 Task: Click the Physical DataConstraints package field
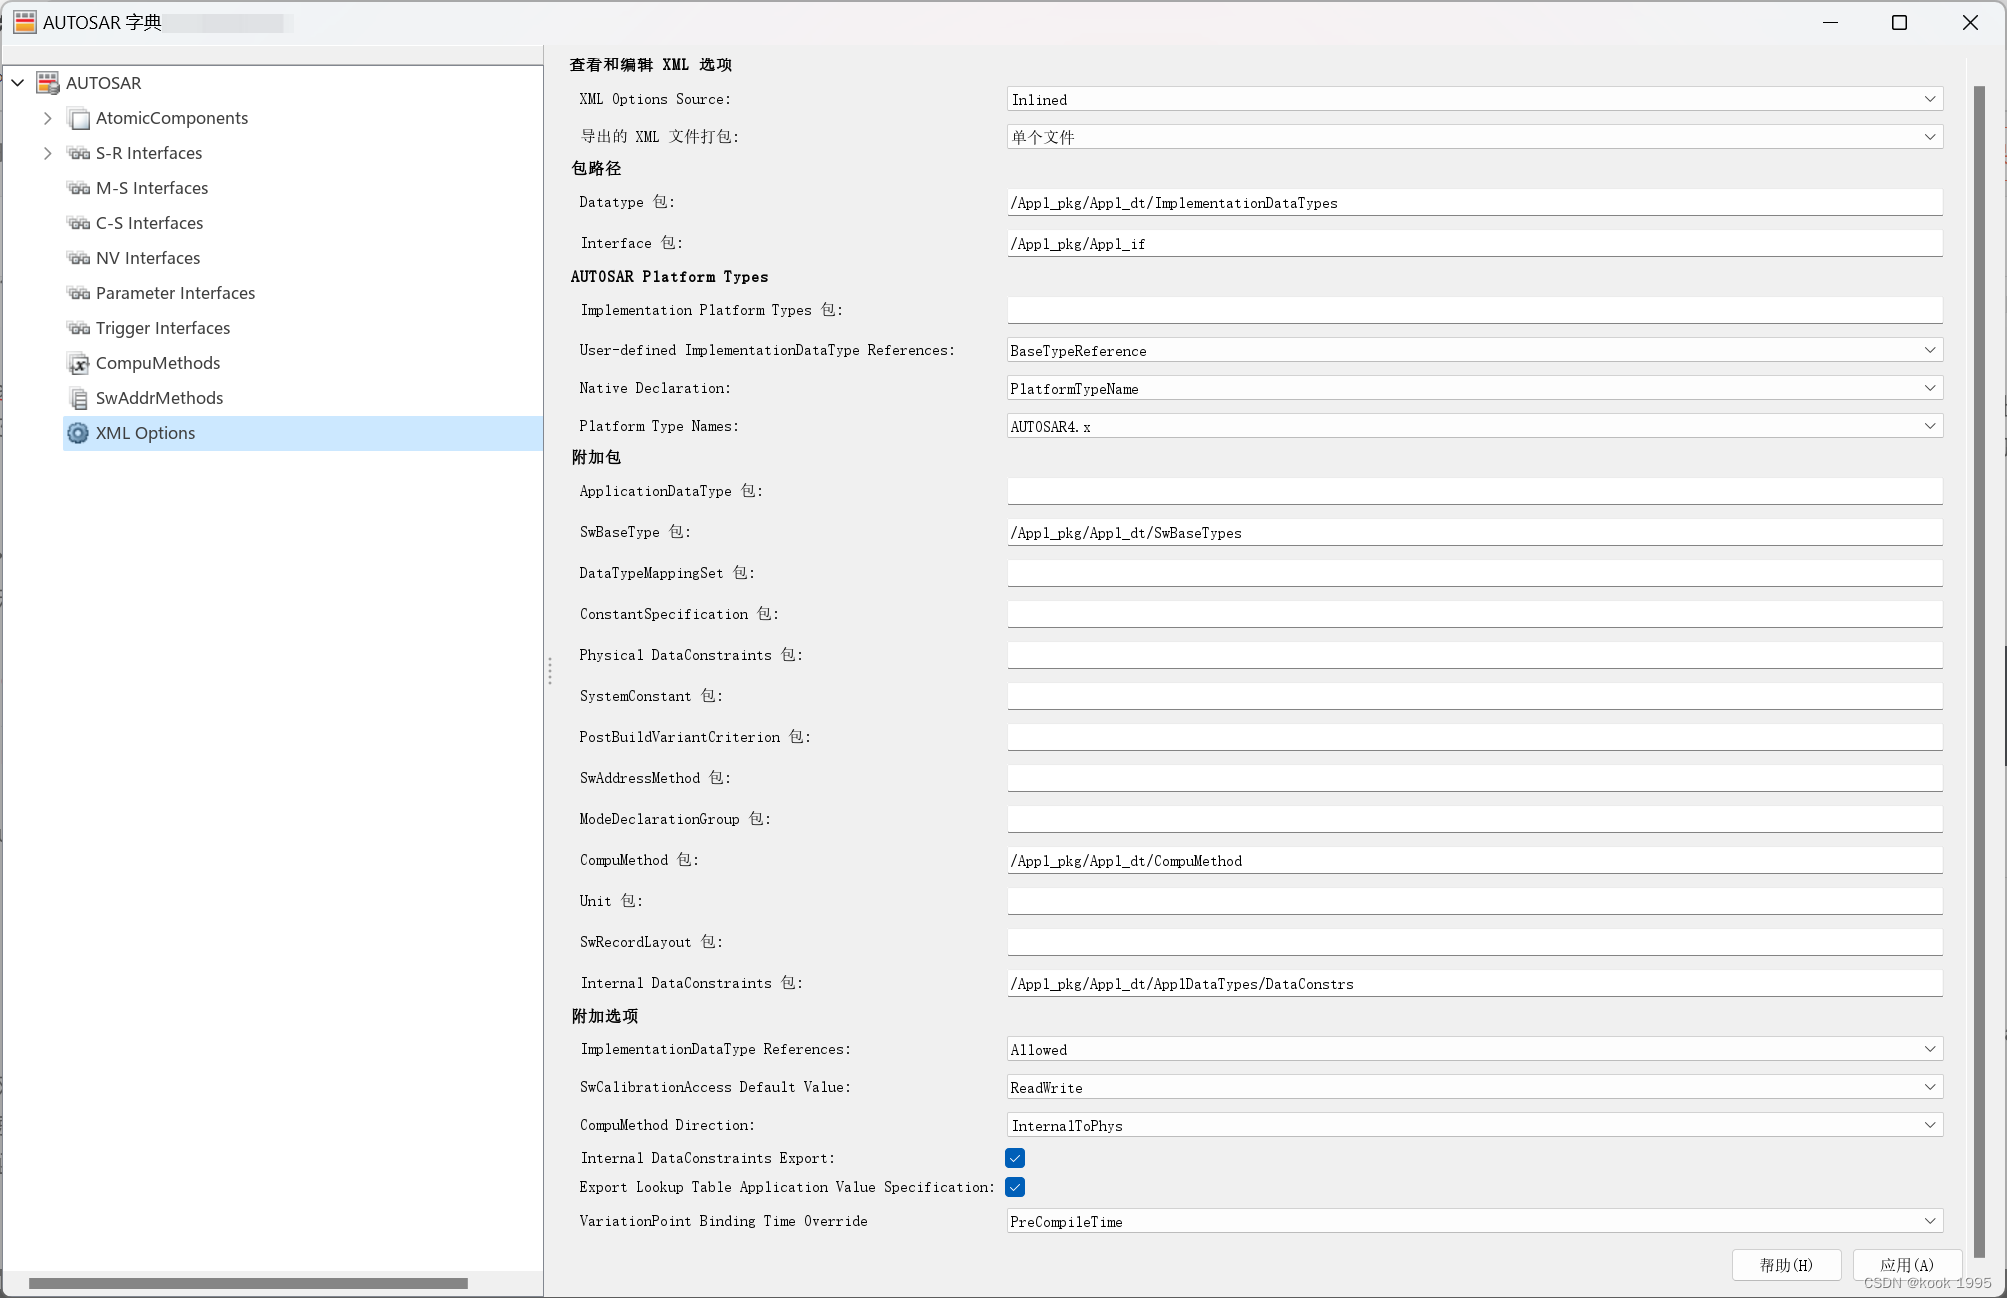1475,655
